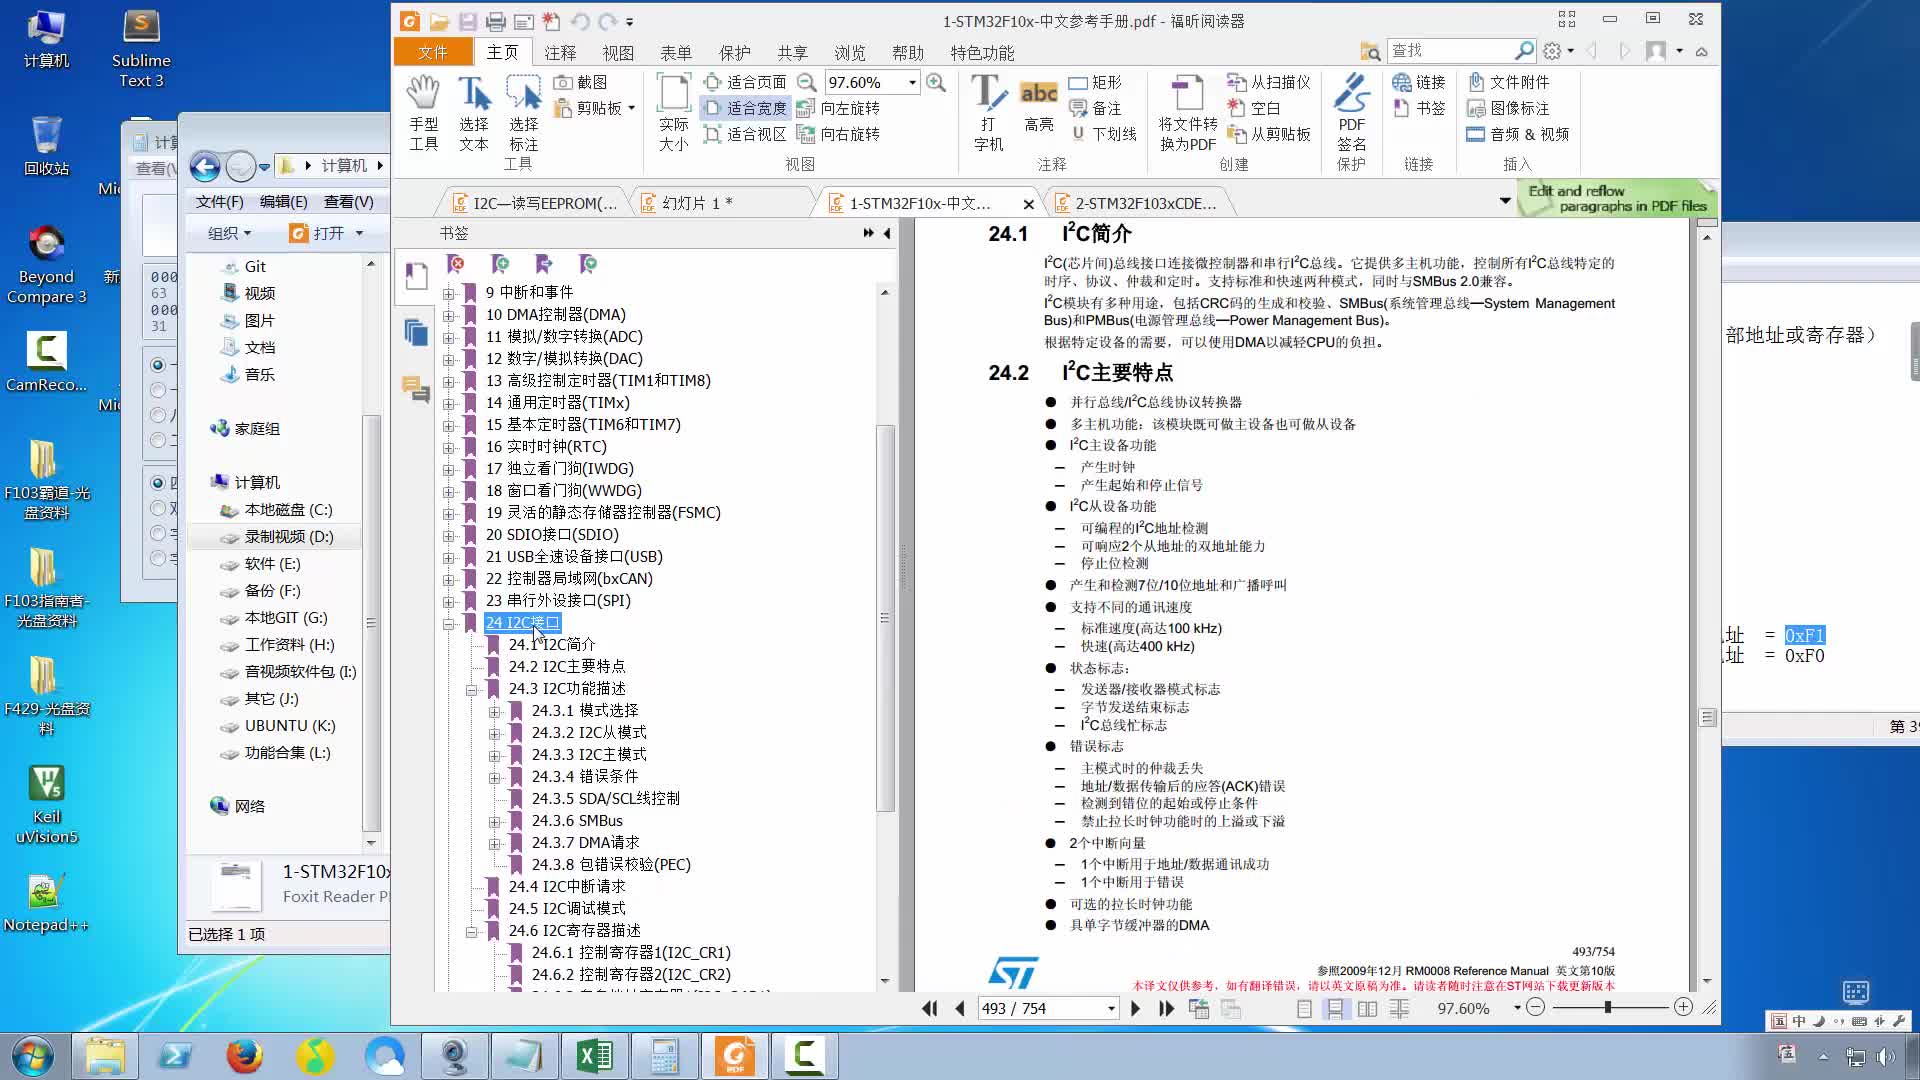Collapse the 24 I2C接口 bookmark node
This screenshot has height=1080, width=1920.
(449, 623)
